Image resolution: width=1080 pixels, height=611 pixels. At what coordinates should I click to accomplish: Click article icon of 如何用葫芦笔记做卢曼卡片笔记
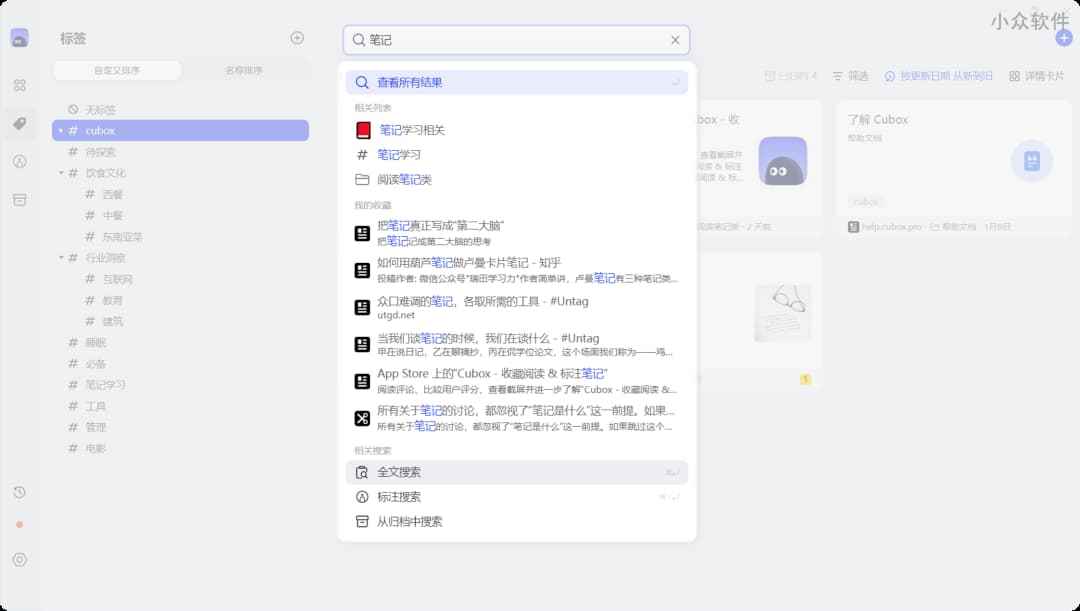(x=362, y=270)
